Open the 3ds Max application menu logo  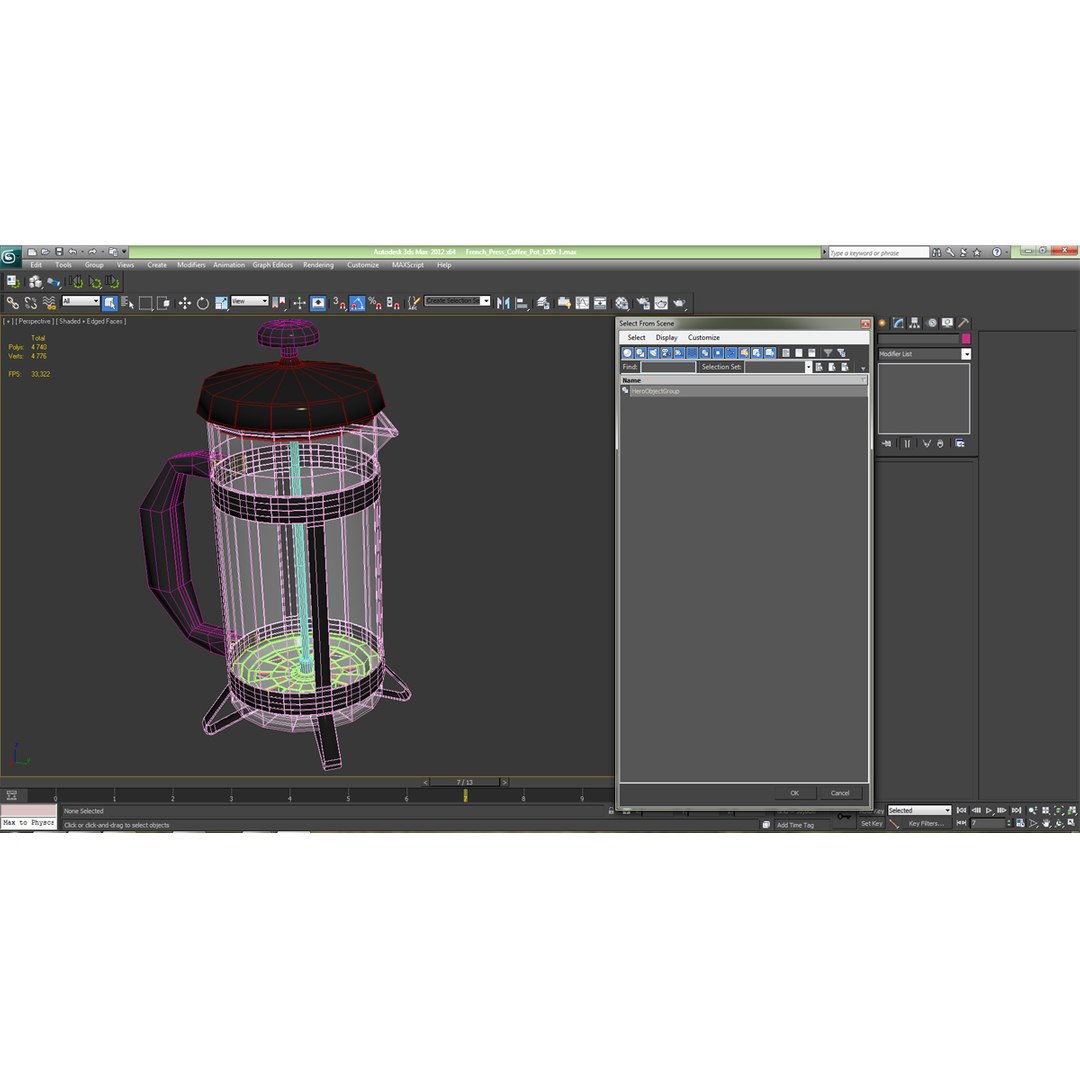tap(10, 256)
